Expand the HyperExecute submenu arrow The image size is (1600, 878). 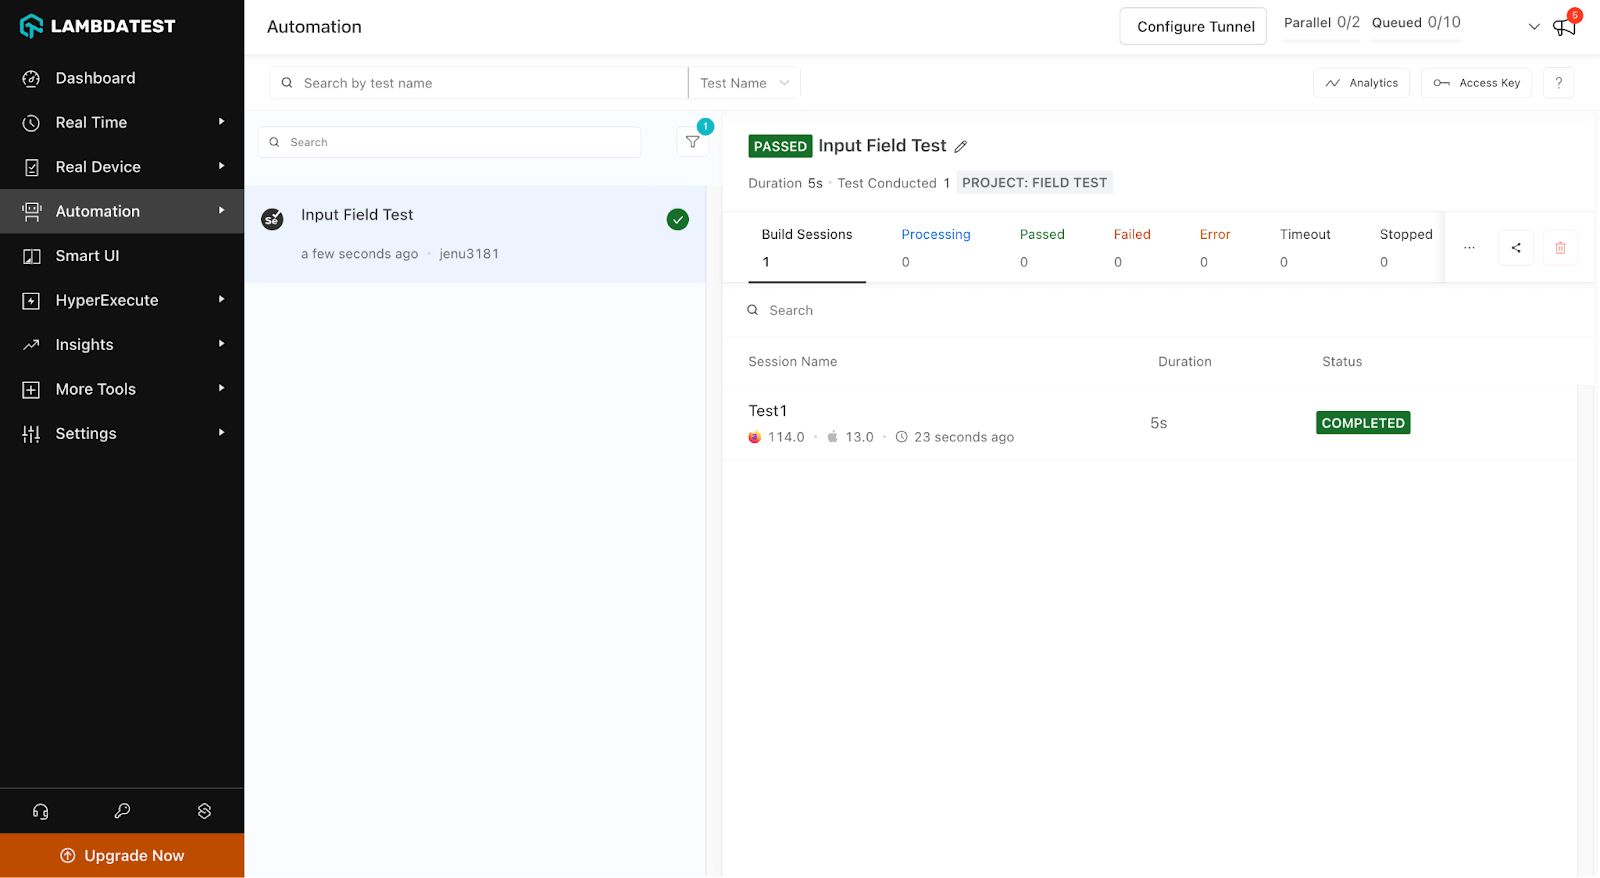tap(221, 299)
